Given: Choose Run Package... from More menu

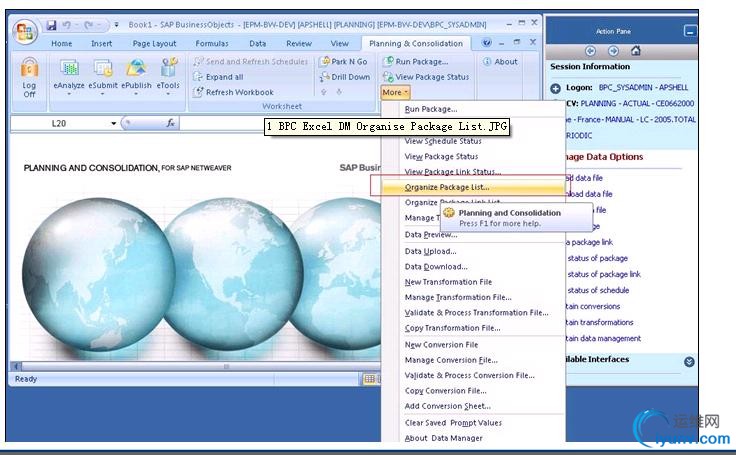Looking at the screenshot, I should click(x=430, y=109).
